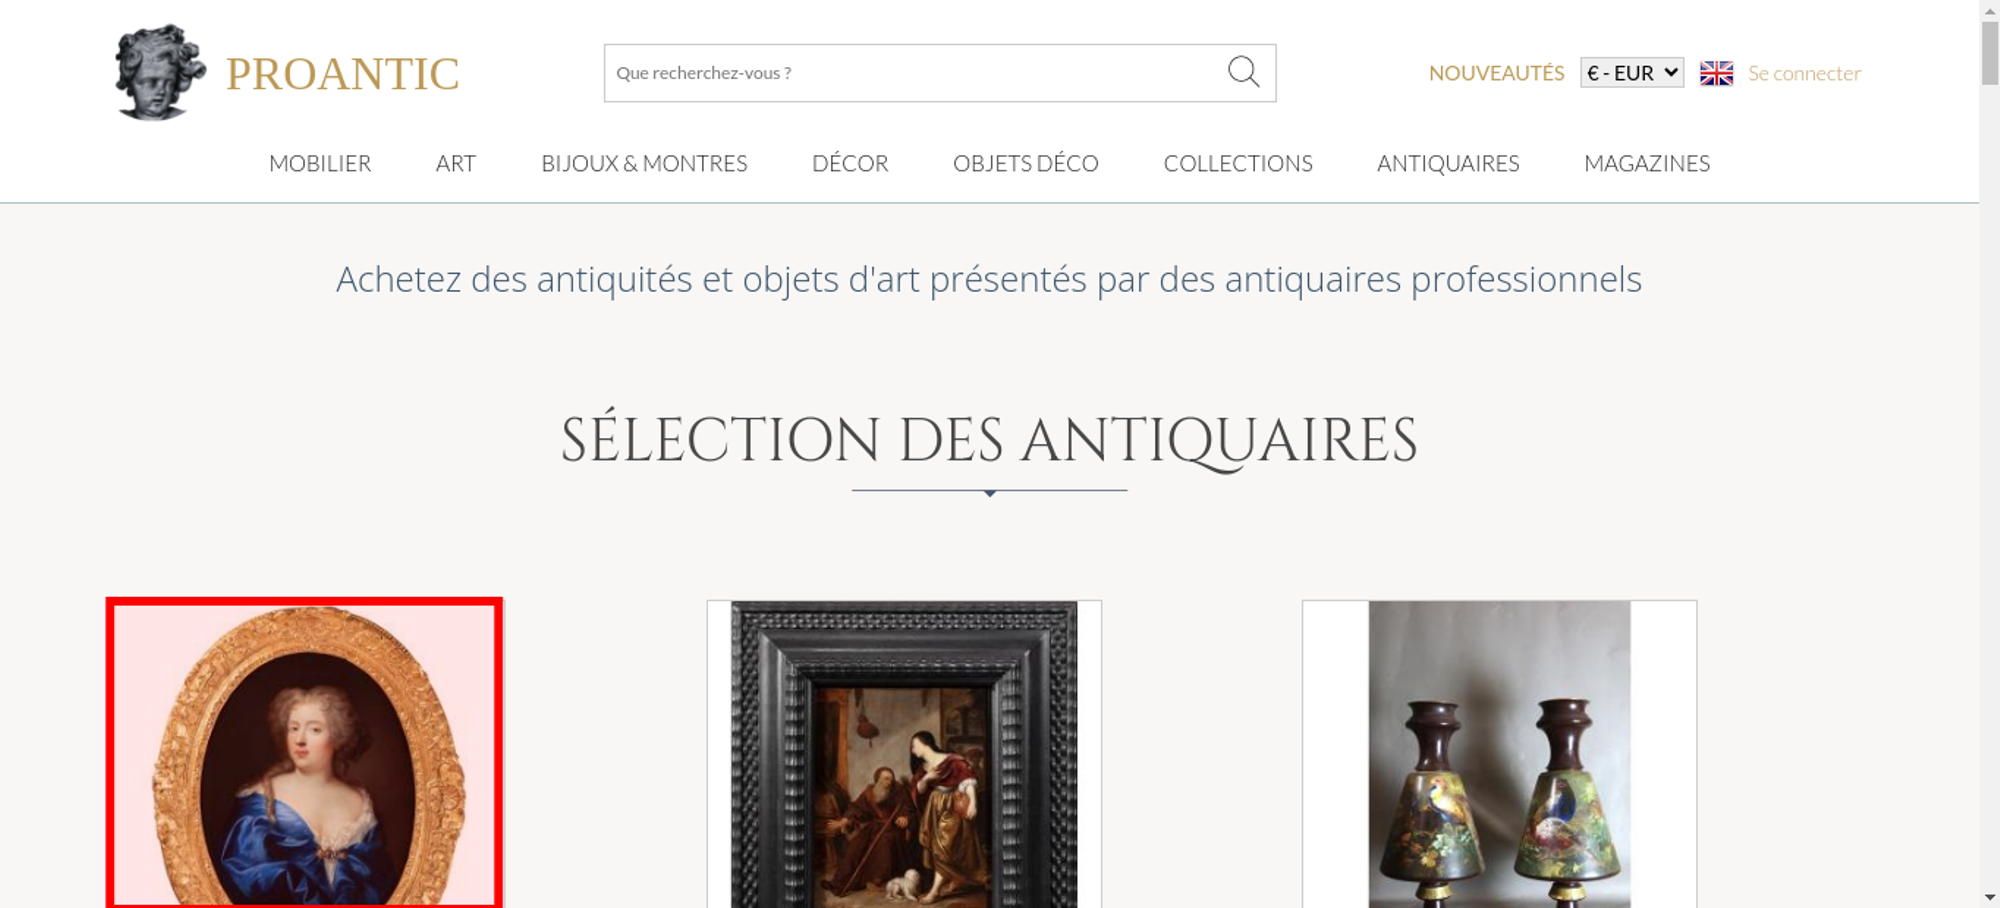Click the magnifying glass search icon
The width and height of the screenshot is (2000, 908).
[1243, 72]
